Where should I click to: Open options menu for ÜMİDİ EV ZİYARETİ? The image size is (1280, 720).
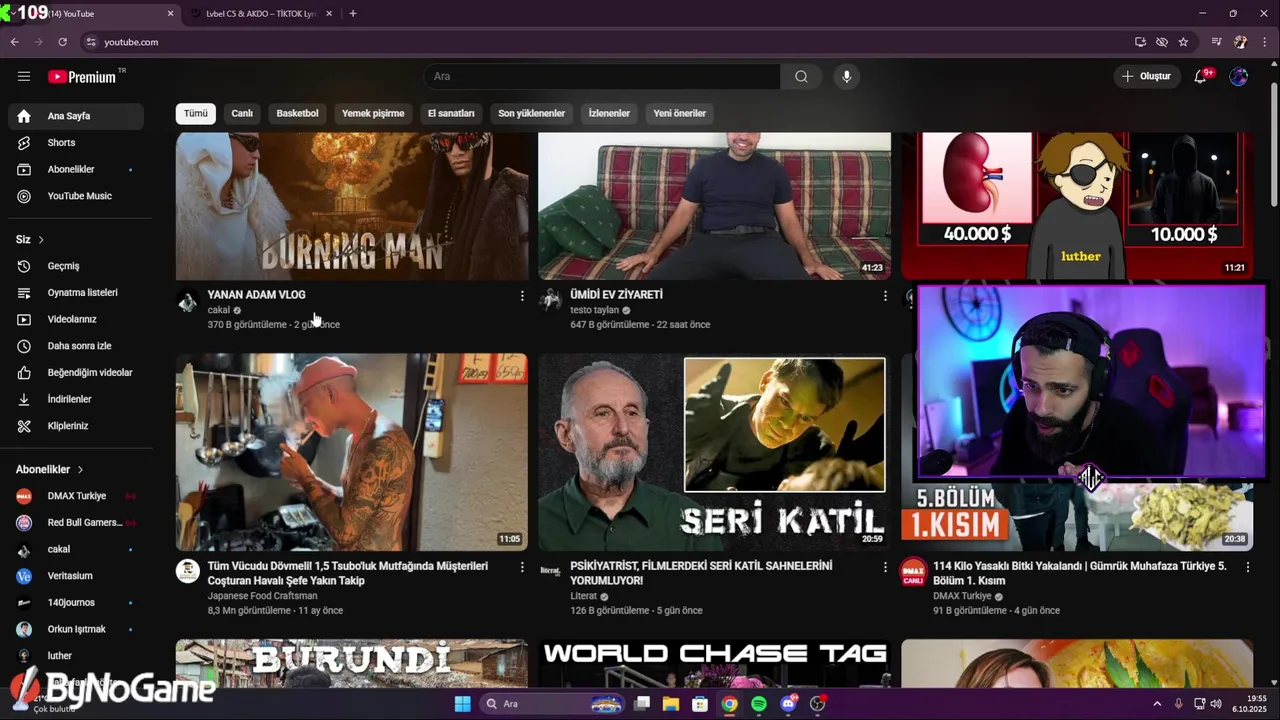(x=884, y=296)
